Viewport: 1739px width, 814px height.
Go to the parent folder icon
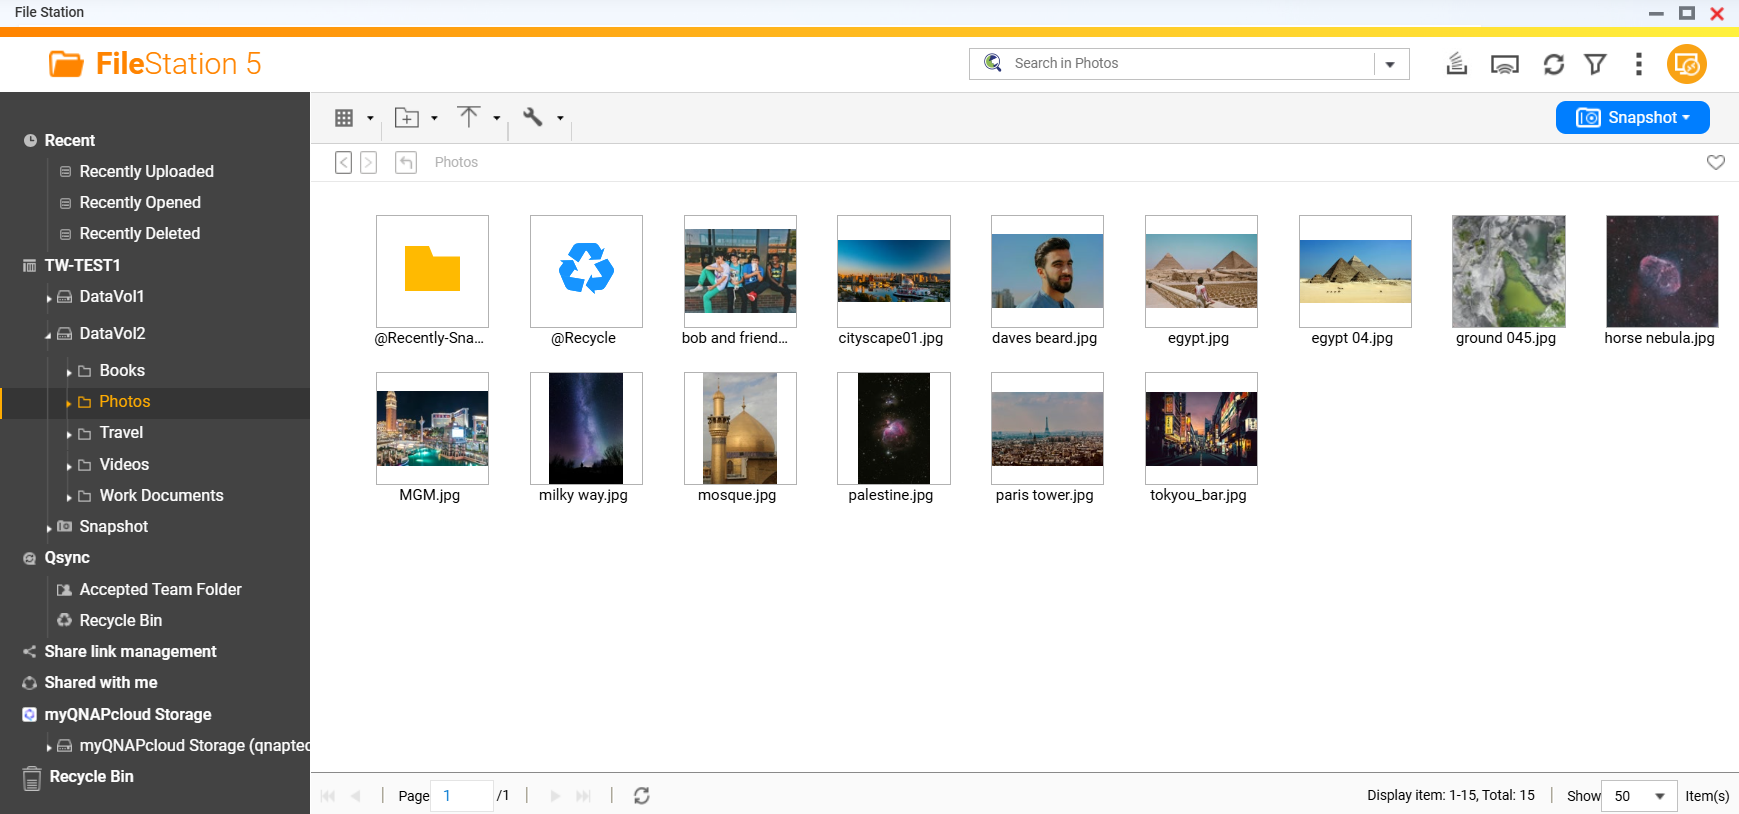406,162
